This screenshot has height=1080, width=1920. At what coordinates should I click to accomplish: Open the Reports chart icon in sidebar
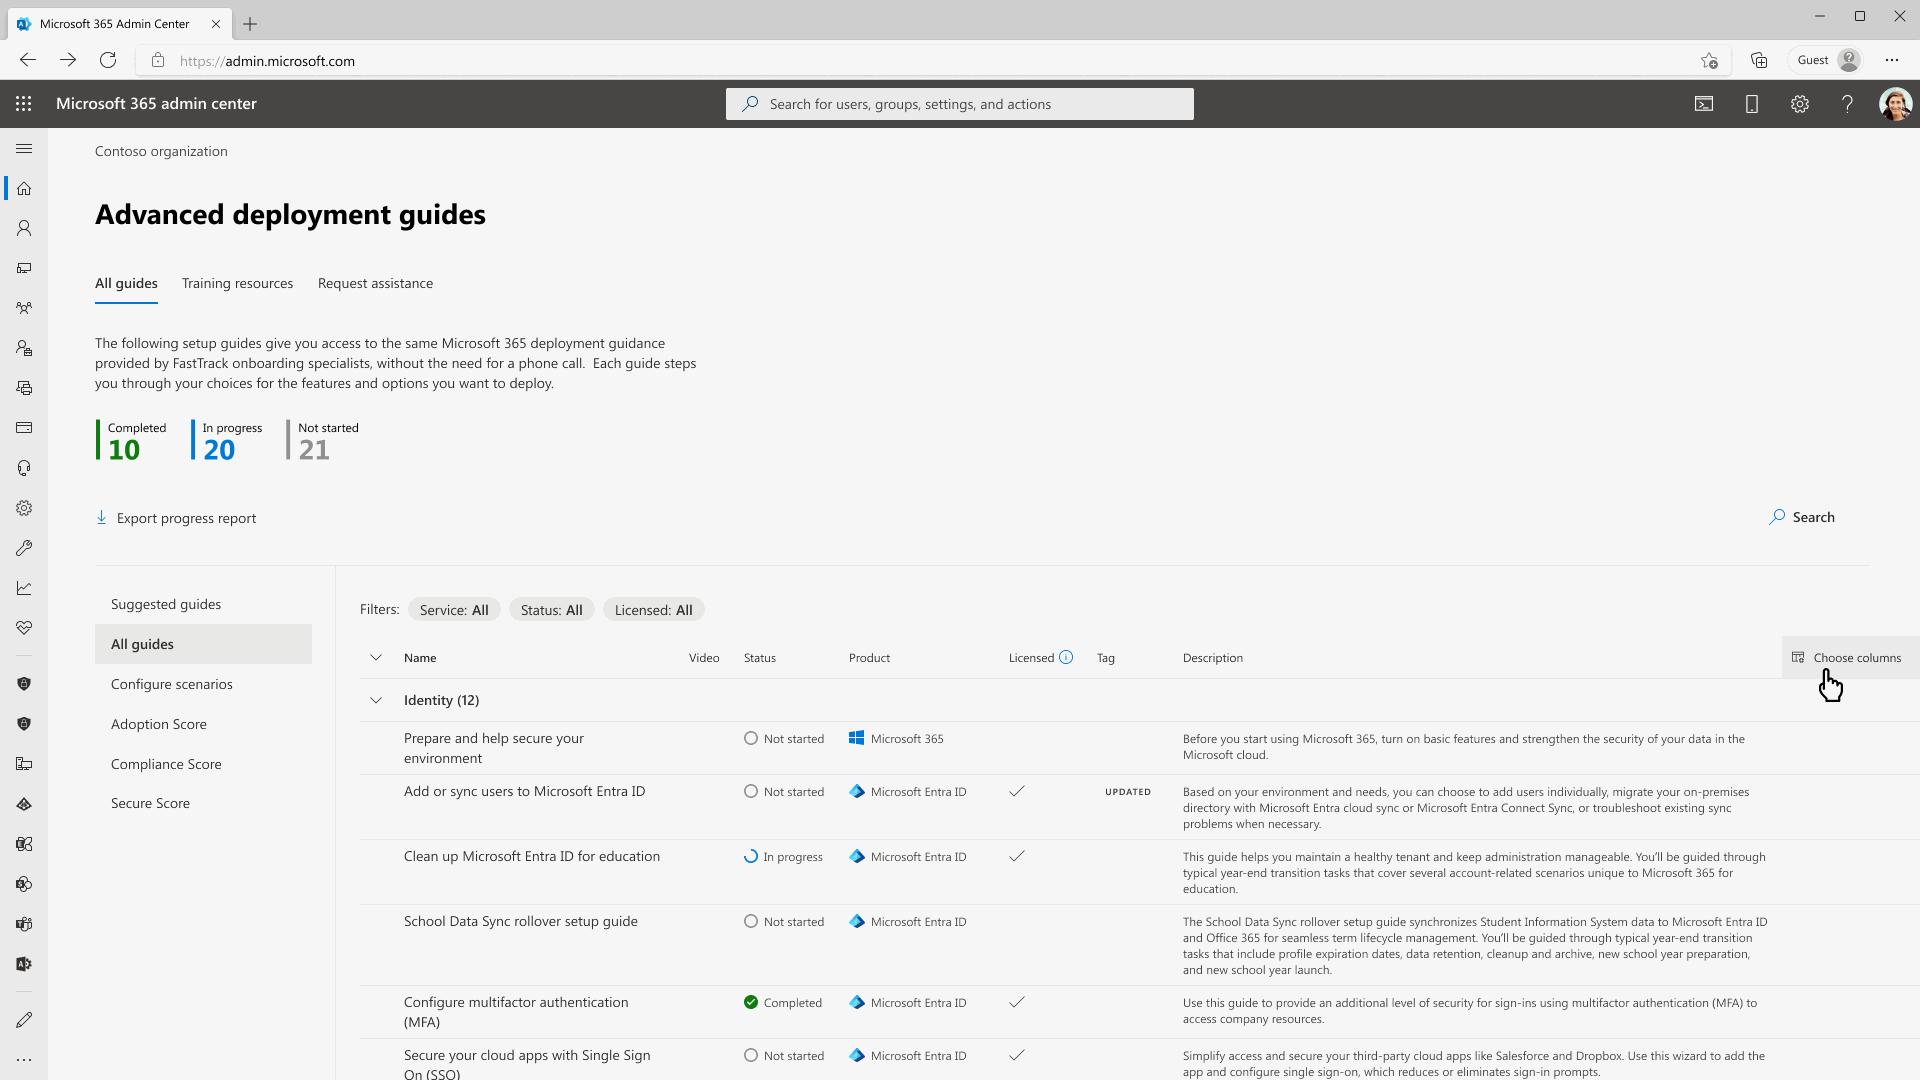click(24, 588)
